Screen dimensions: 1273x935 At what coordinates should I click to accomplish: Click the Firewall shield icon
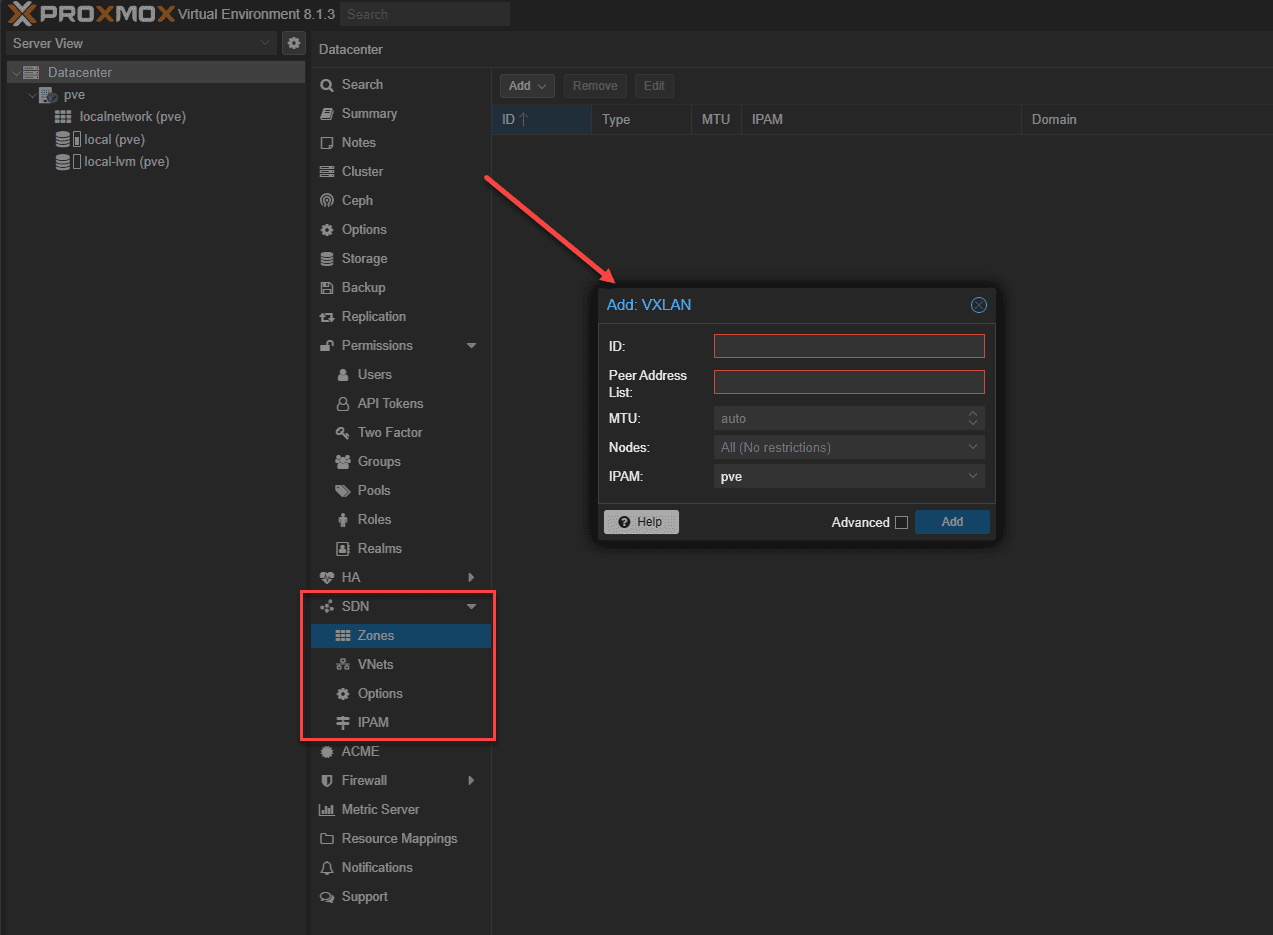pyautogui.click(x=327, y=781)
